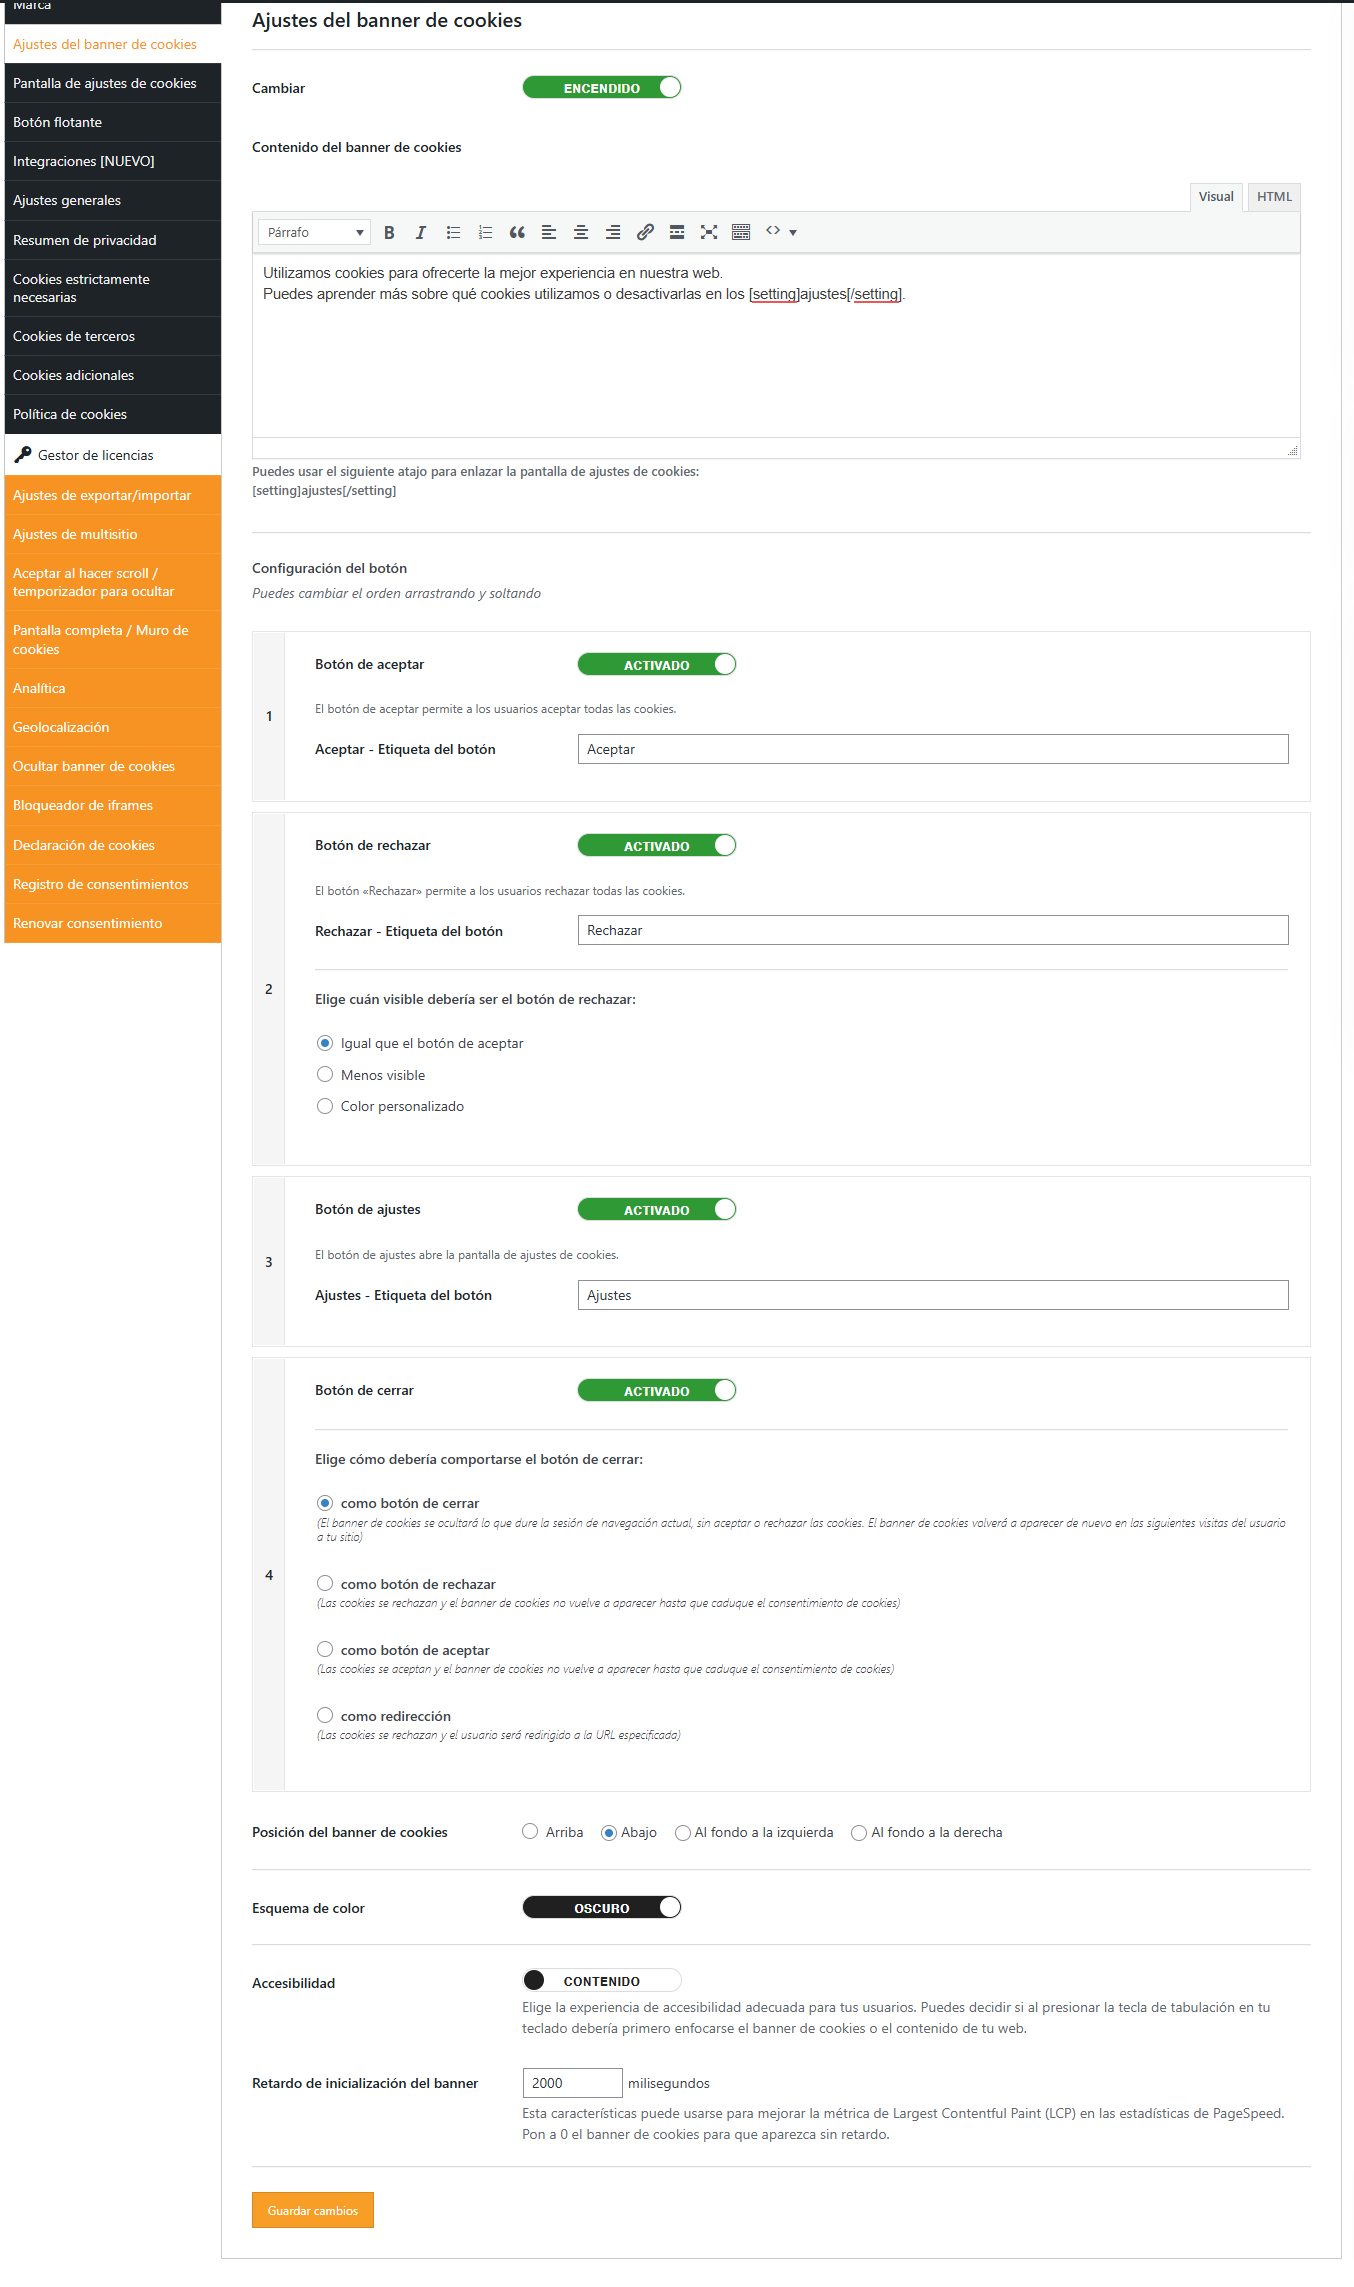Toggle the Cambiar ENCENDIDO switch
1354x2287 pixels.
[x=602, y=88]
